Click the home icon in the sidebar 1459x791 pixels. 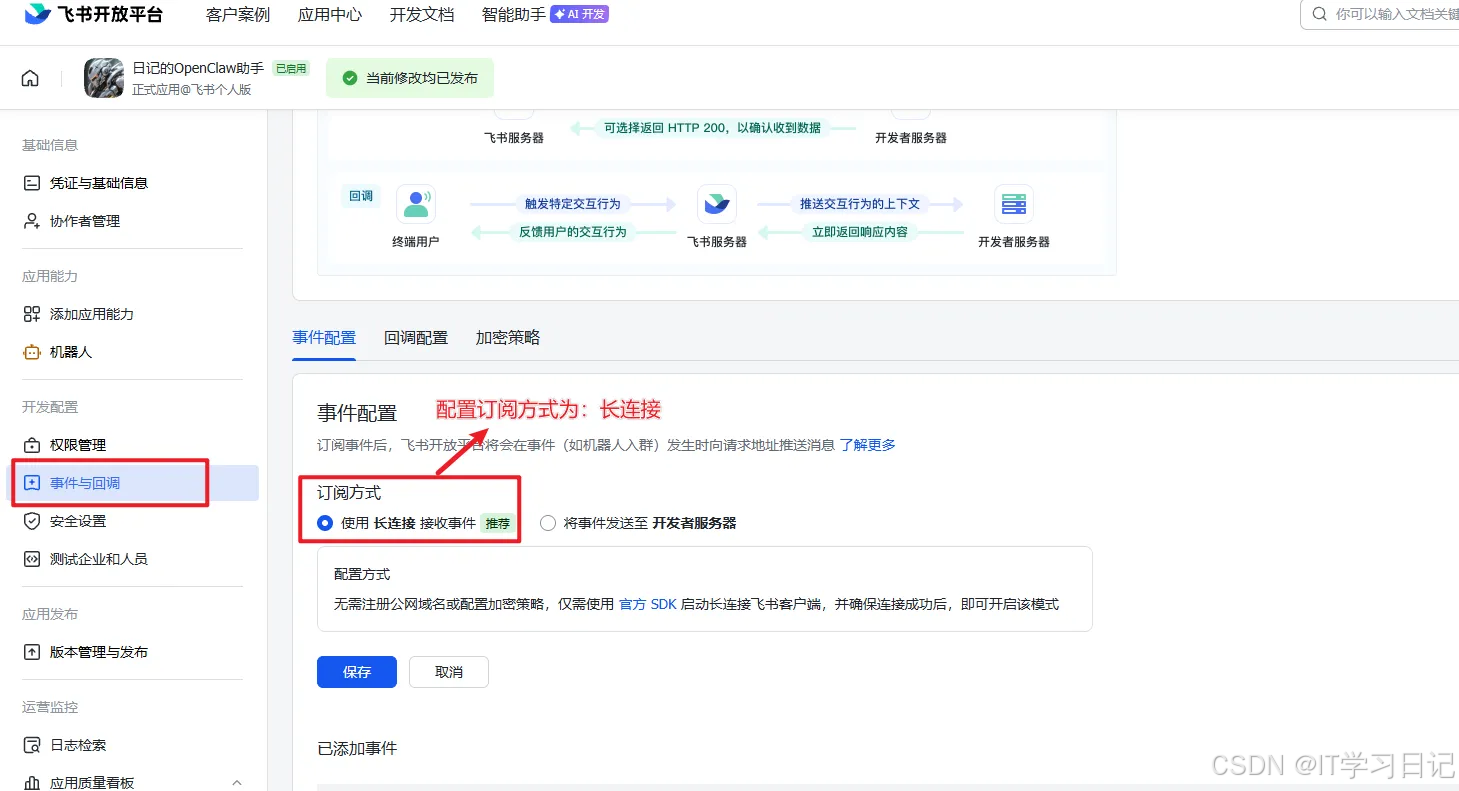pos(30,76)
